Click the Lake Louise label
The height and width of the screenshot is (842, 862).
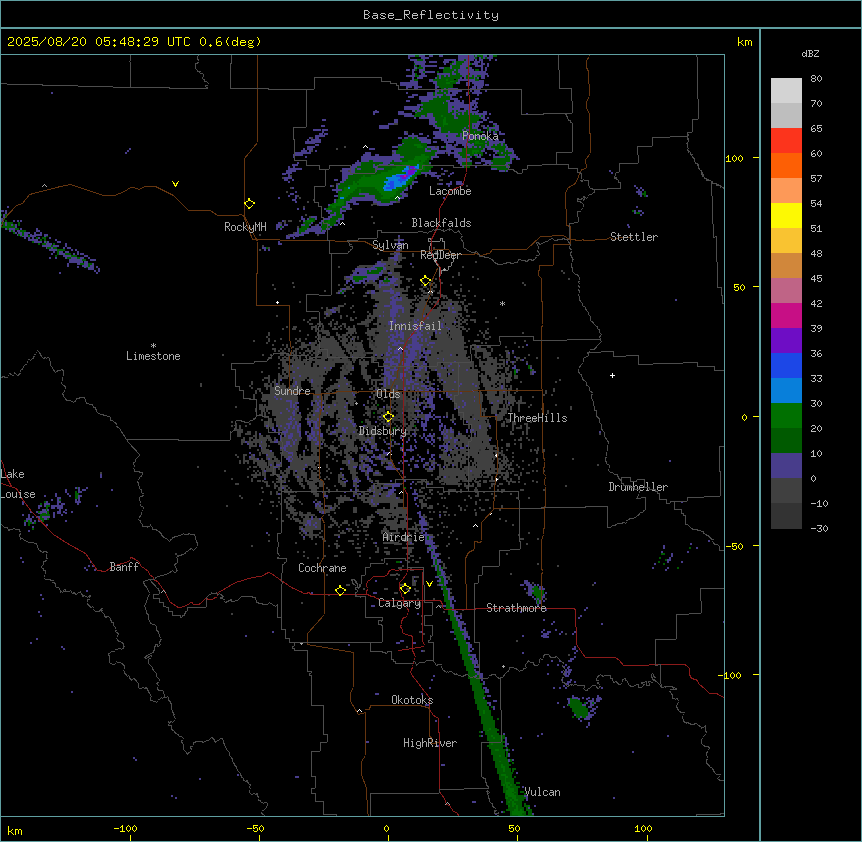pyautogui.click(x=18, y=484)
